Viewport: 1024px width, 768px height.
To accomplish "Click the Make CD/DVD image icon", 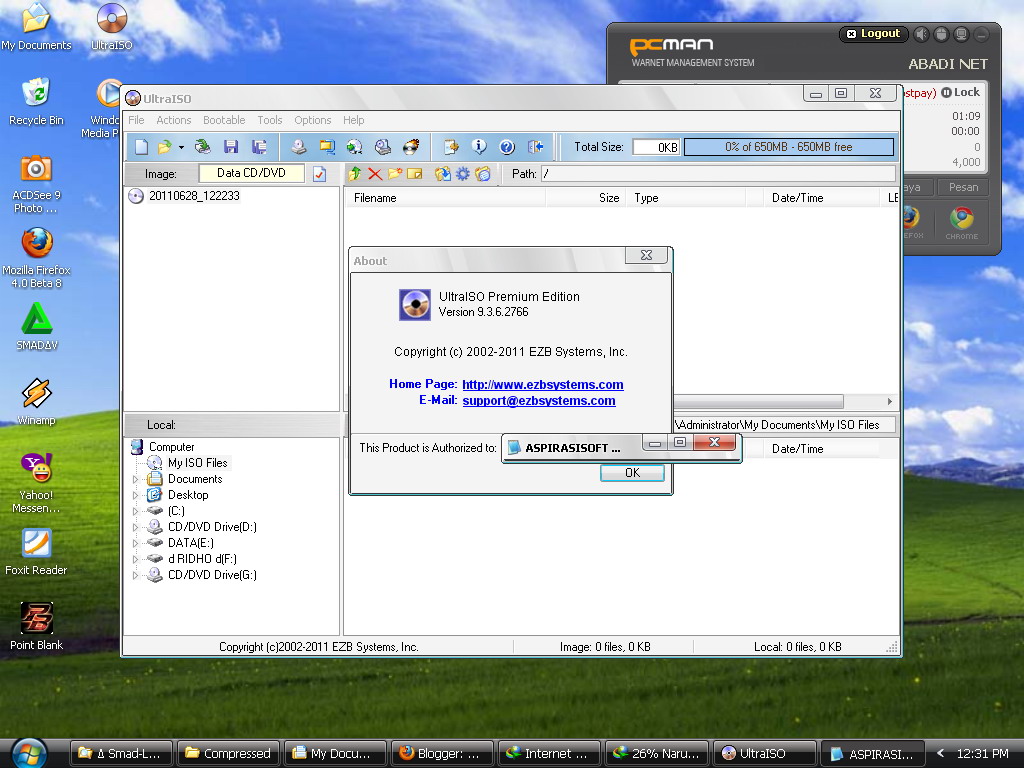I will tap(298, 147).
